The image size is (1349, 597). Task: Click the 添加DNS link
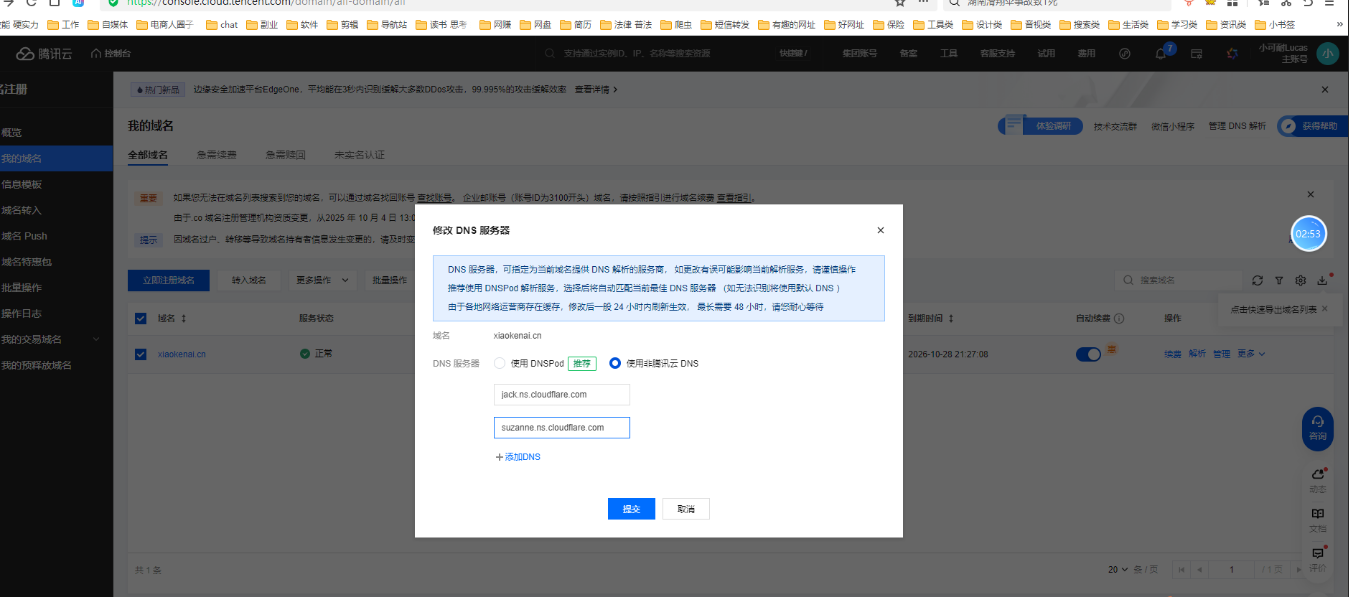(x=518, y=457)
